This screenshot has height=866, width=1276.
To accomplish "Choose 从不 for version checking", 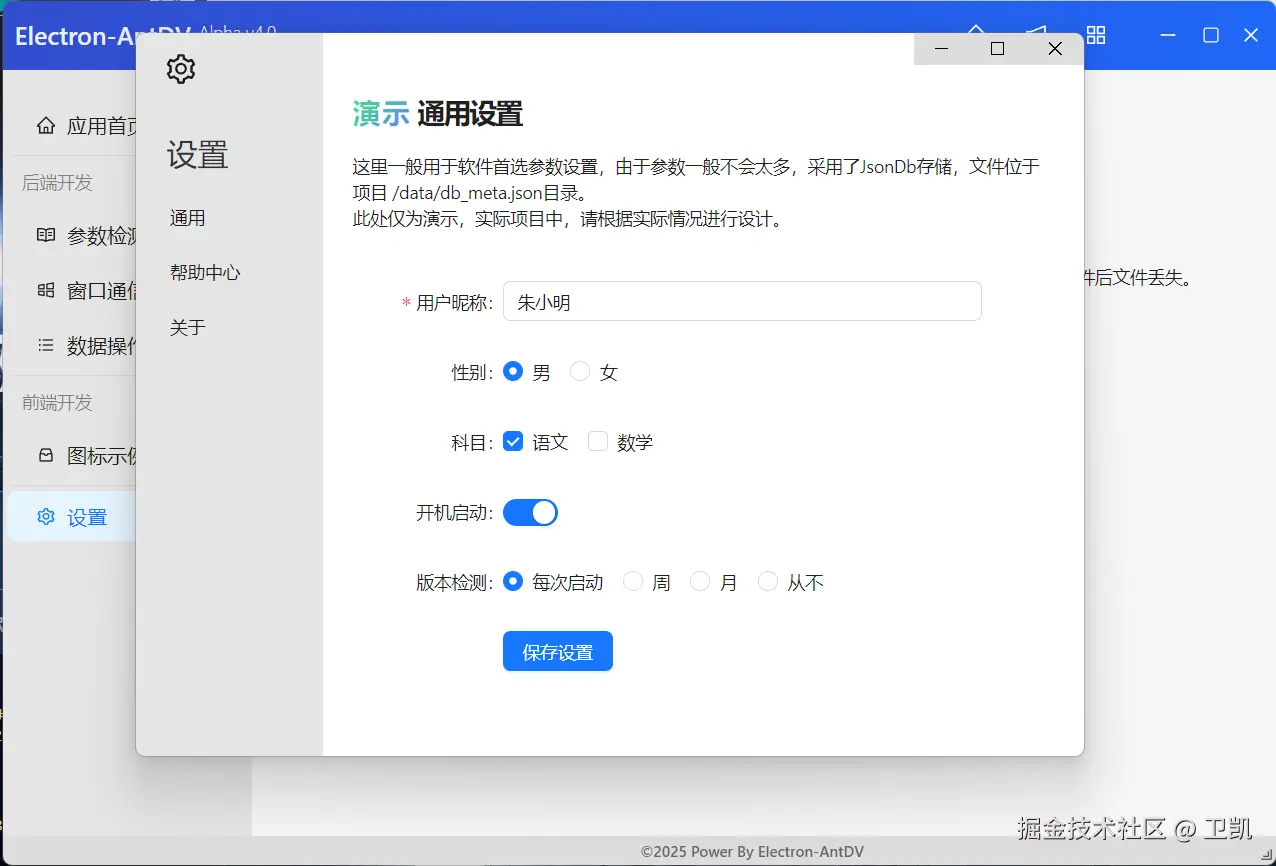I will pos(767,581).
